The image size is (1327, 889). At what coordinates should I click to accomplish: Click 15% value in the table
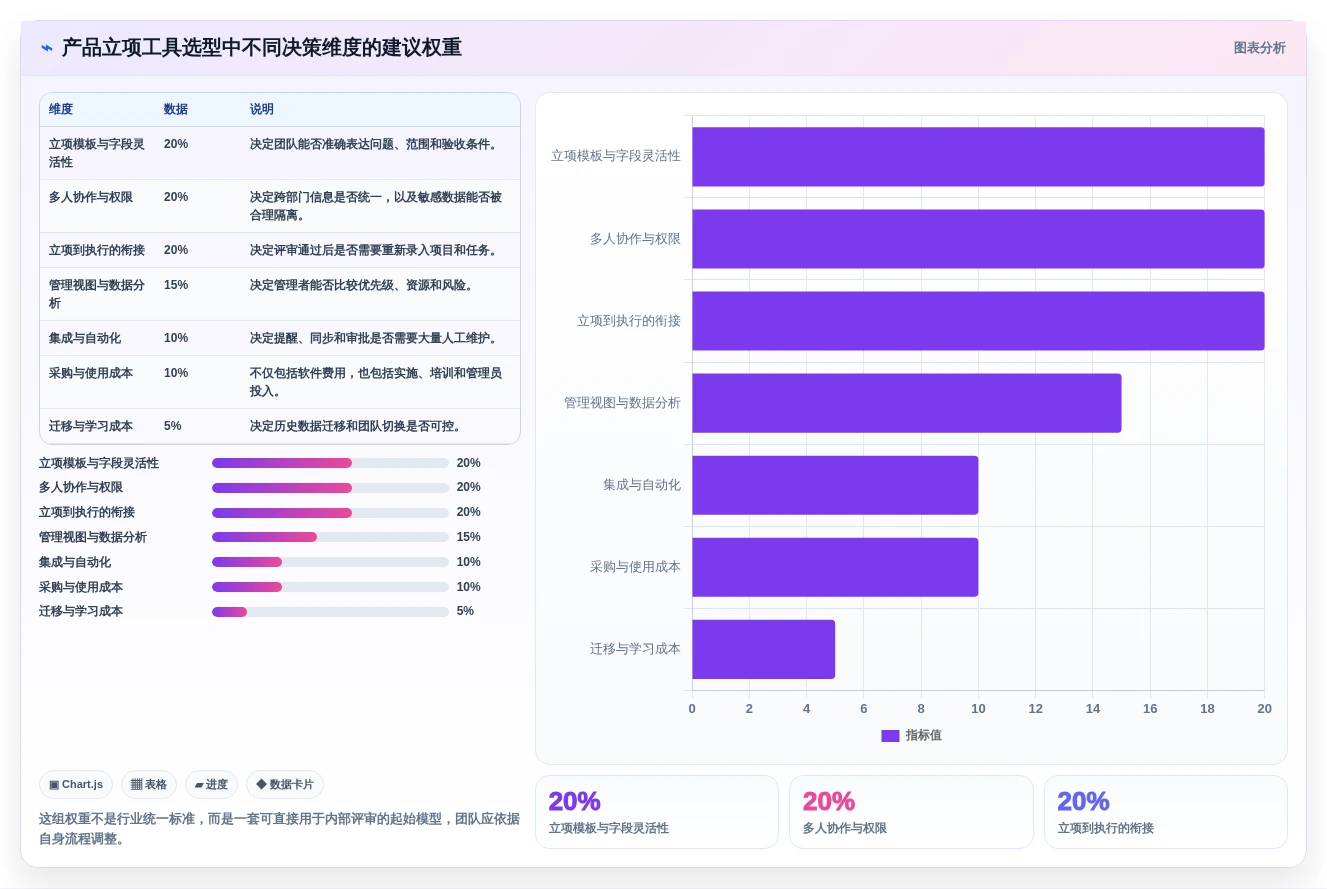[176, 285]
